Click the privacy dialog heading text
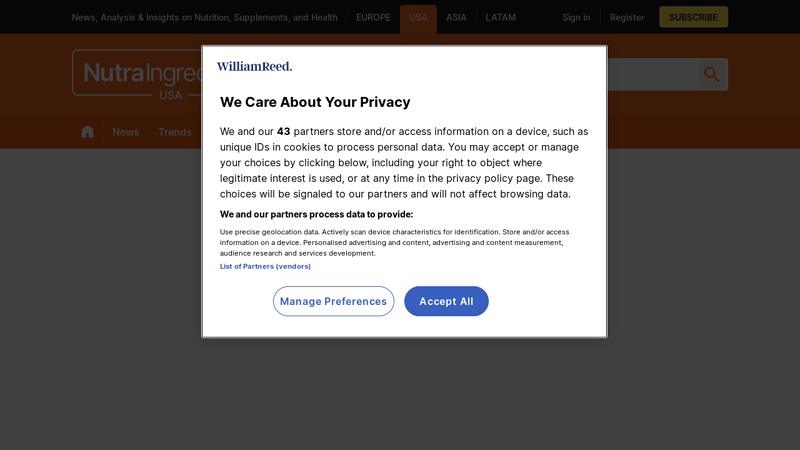Screen dimensions: 800x450 (x=315, y=102)
